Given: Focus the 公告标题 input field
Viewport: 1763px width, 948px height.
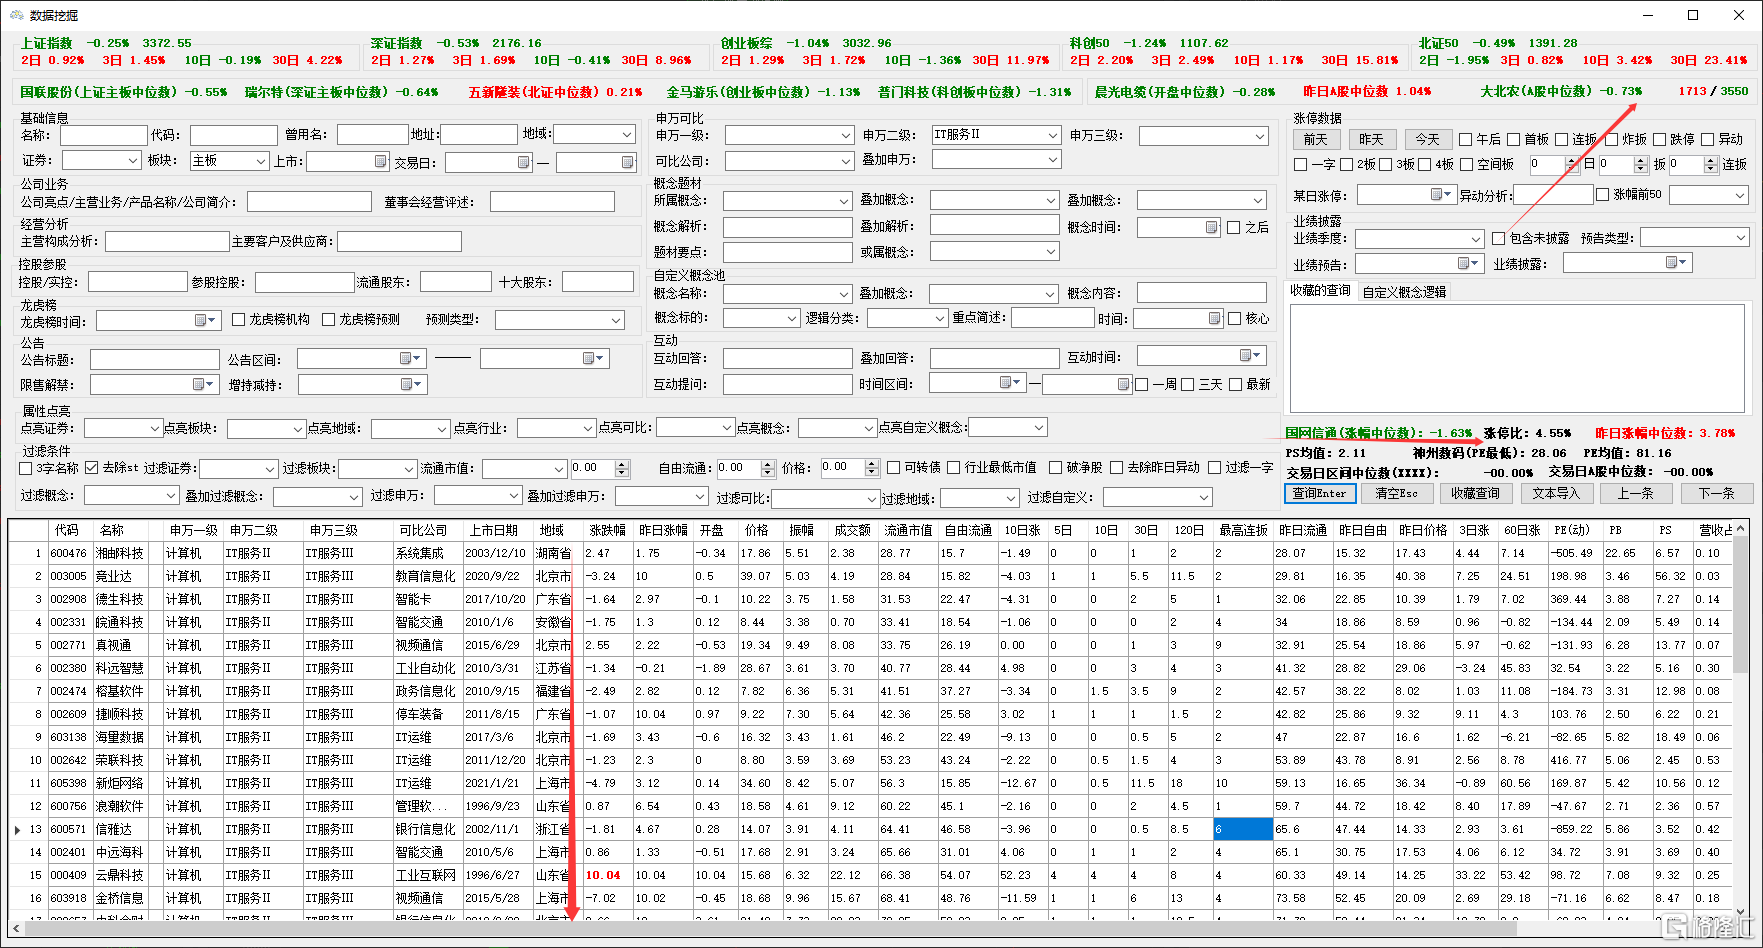Looking at the screenshot, I should point(154,360).
